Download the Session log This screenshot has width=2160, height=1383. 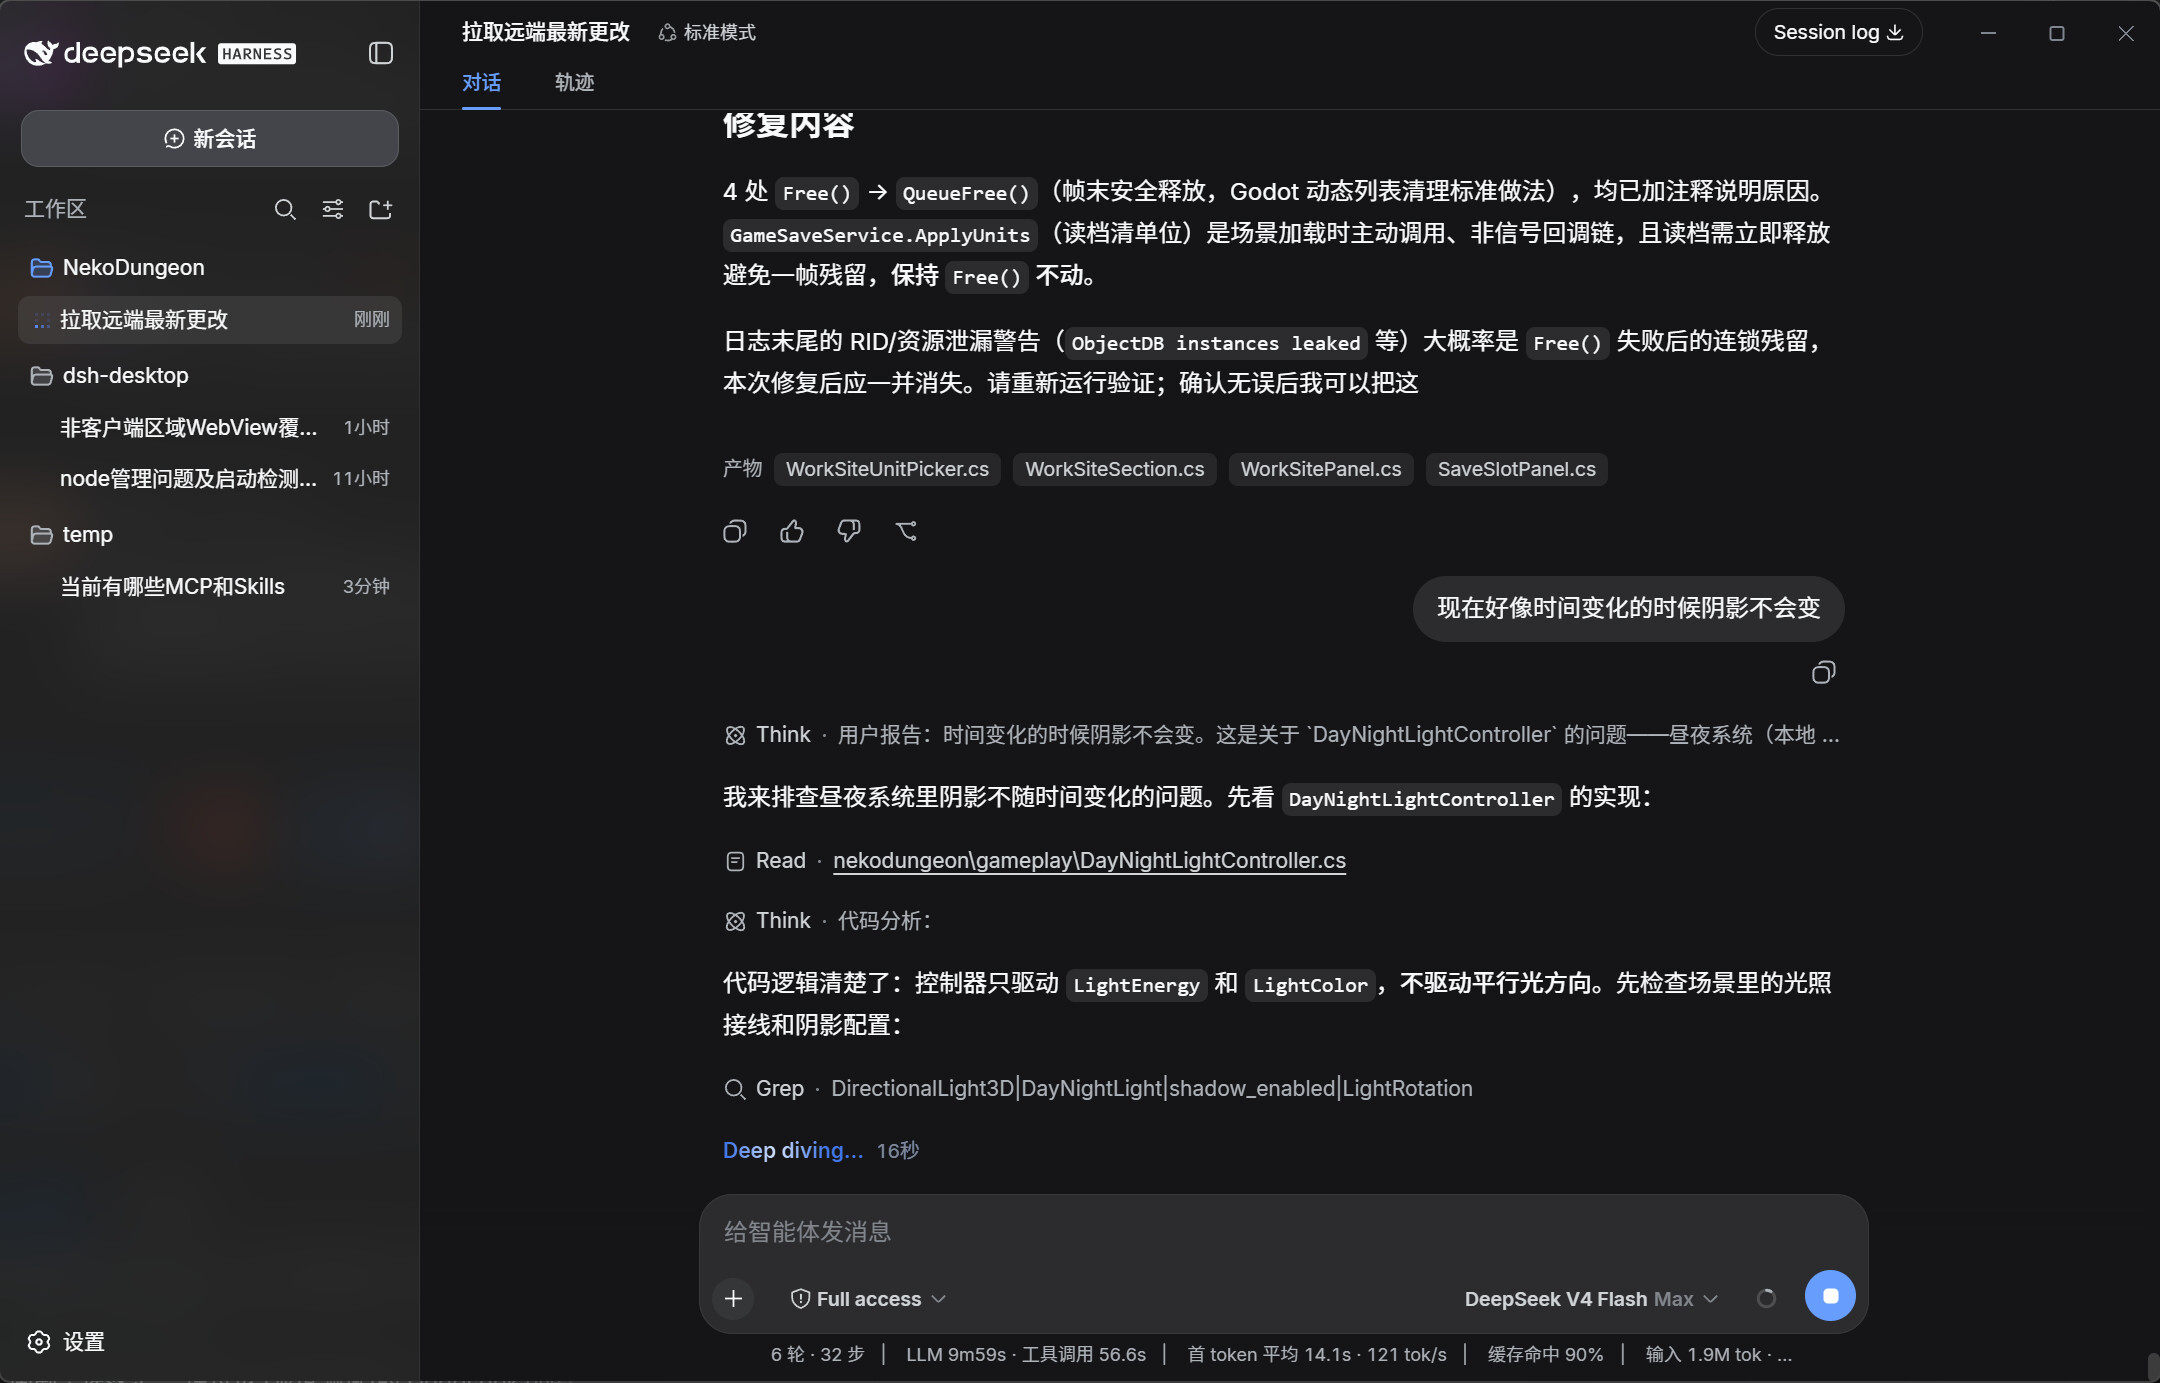[1838, 33]
